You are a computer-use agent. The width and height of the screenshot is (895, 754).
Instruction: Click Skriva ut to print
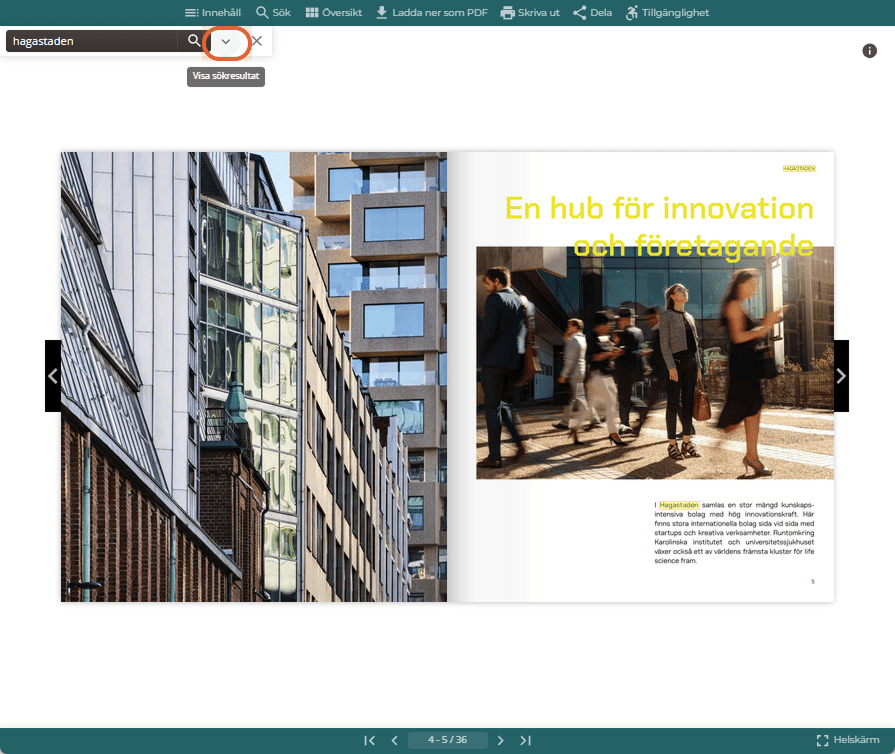(530, 13)
